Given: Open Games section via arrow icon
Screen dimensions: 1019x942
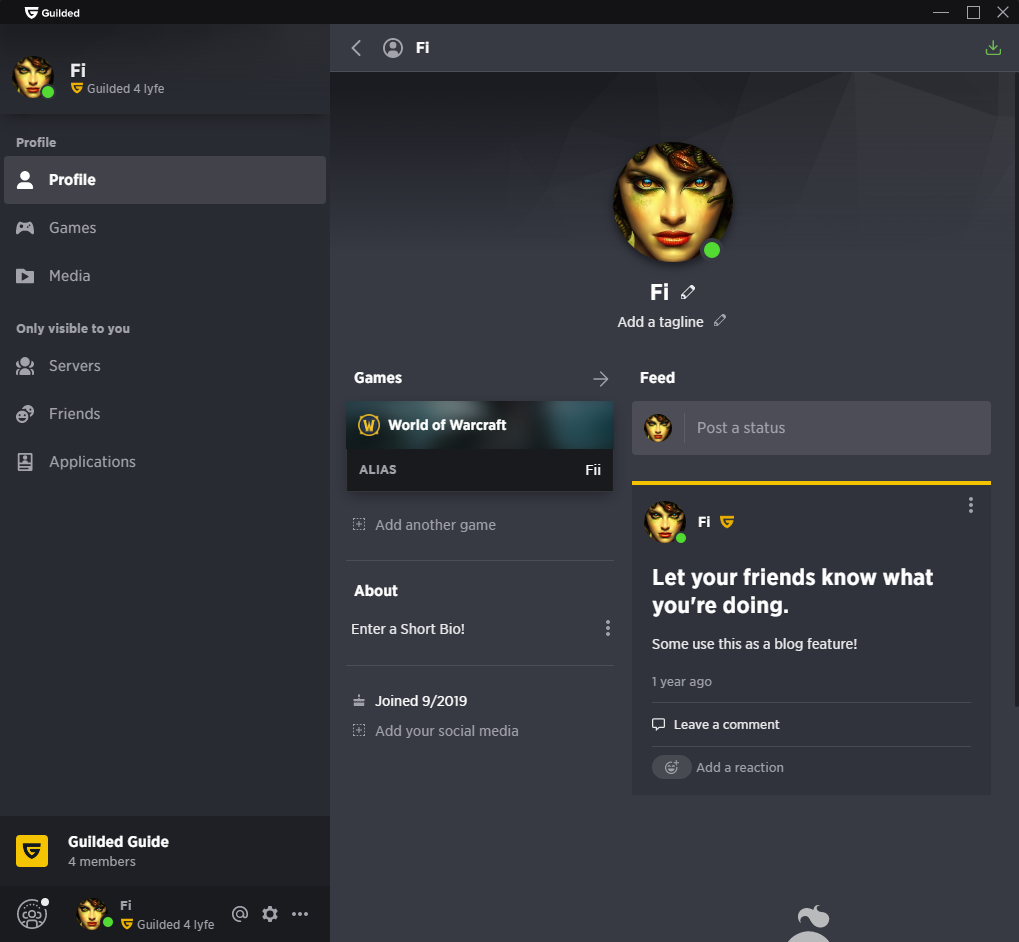Looking at the screenshot, I should (600, 379).
